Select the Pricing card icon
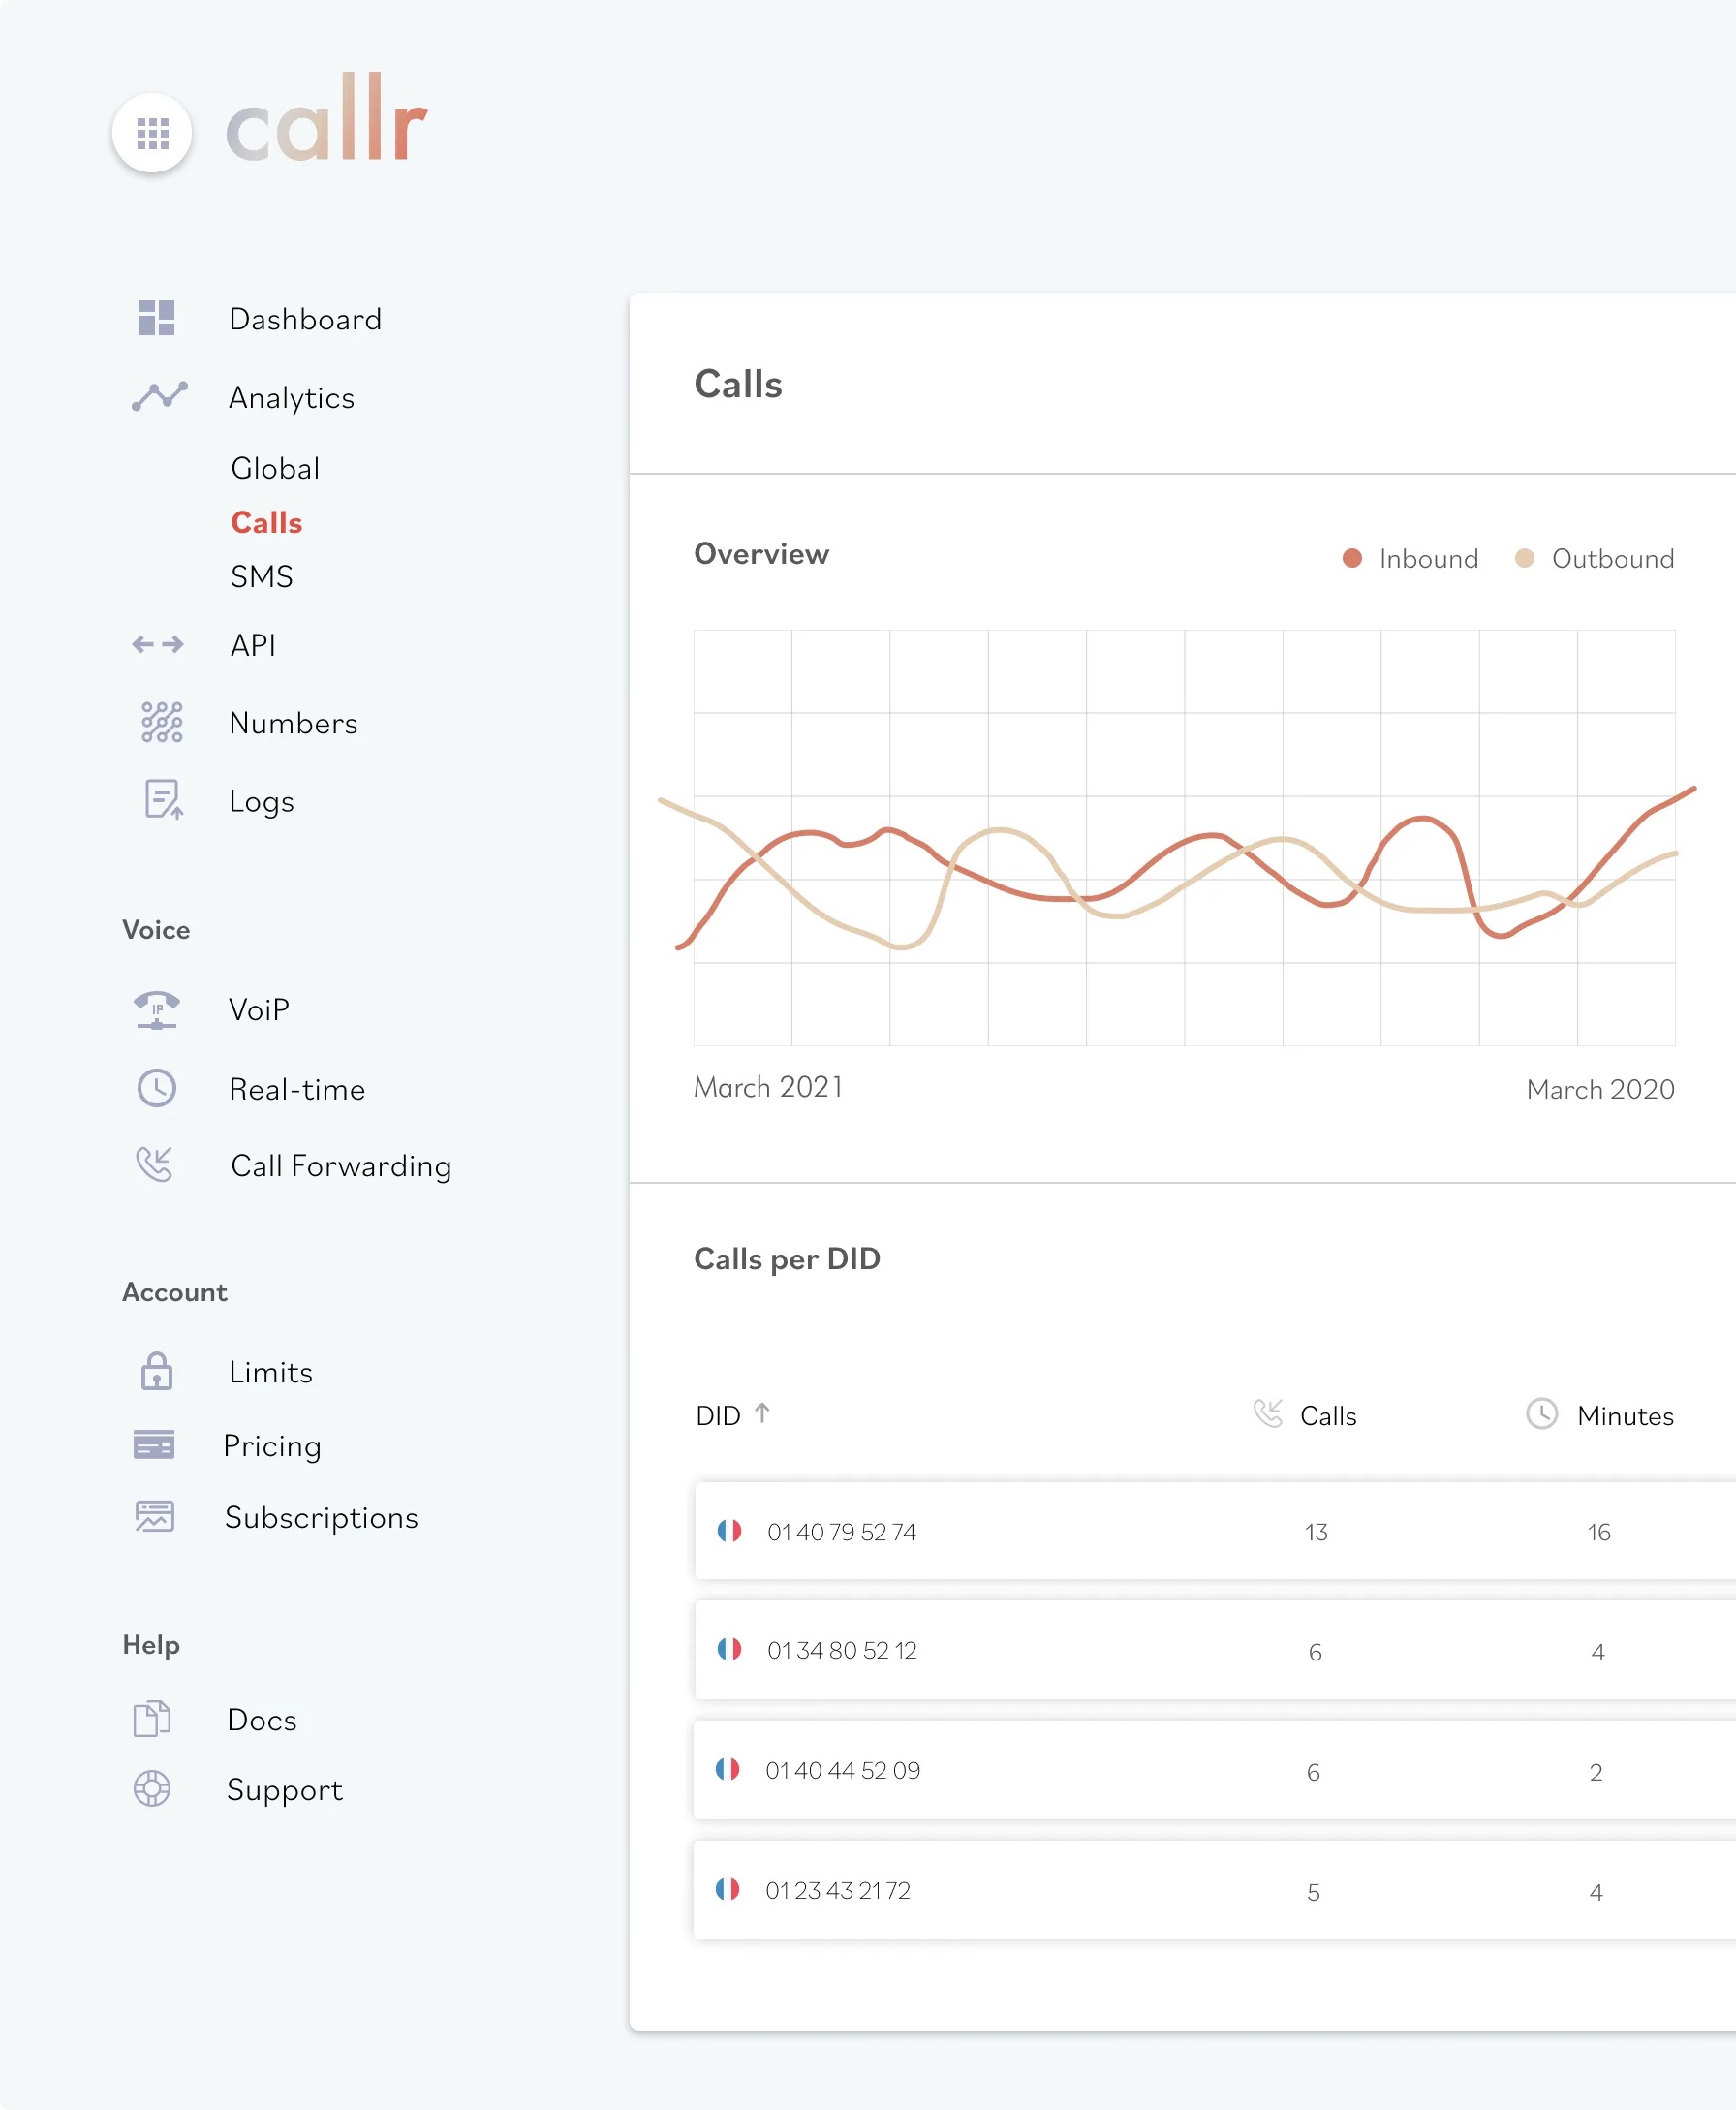 [x=157, y=1445]
